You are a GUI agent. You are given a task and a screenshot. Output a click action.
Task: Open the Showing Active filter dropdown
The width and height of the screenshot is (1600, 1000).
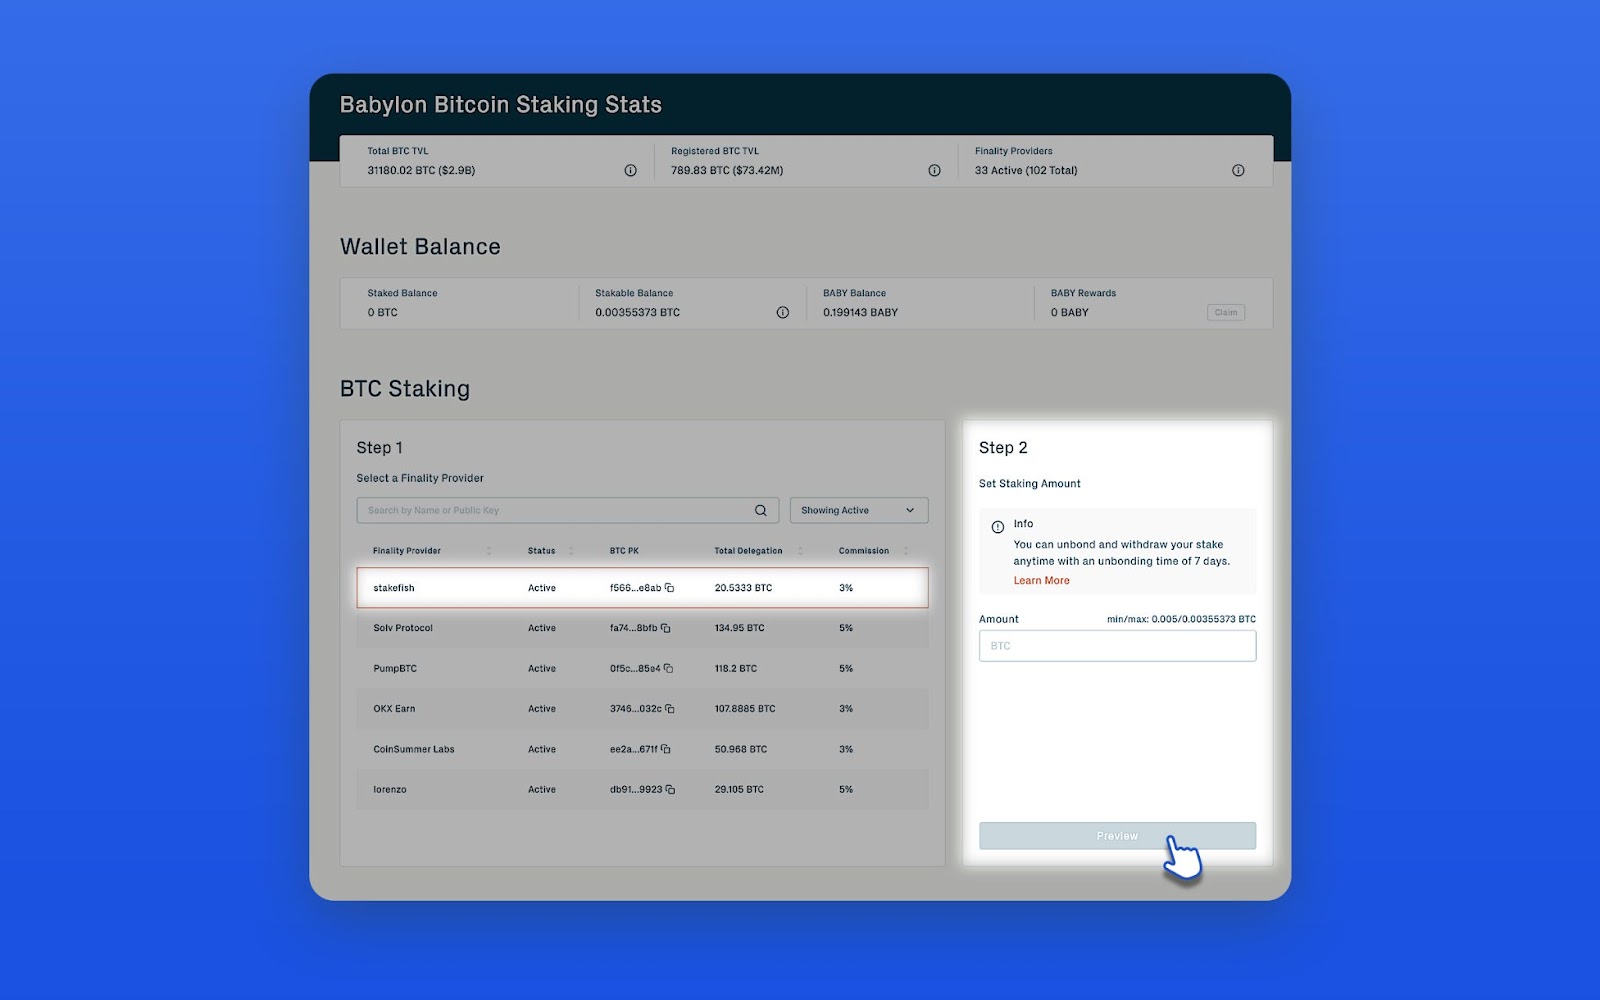click(857, 510)
